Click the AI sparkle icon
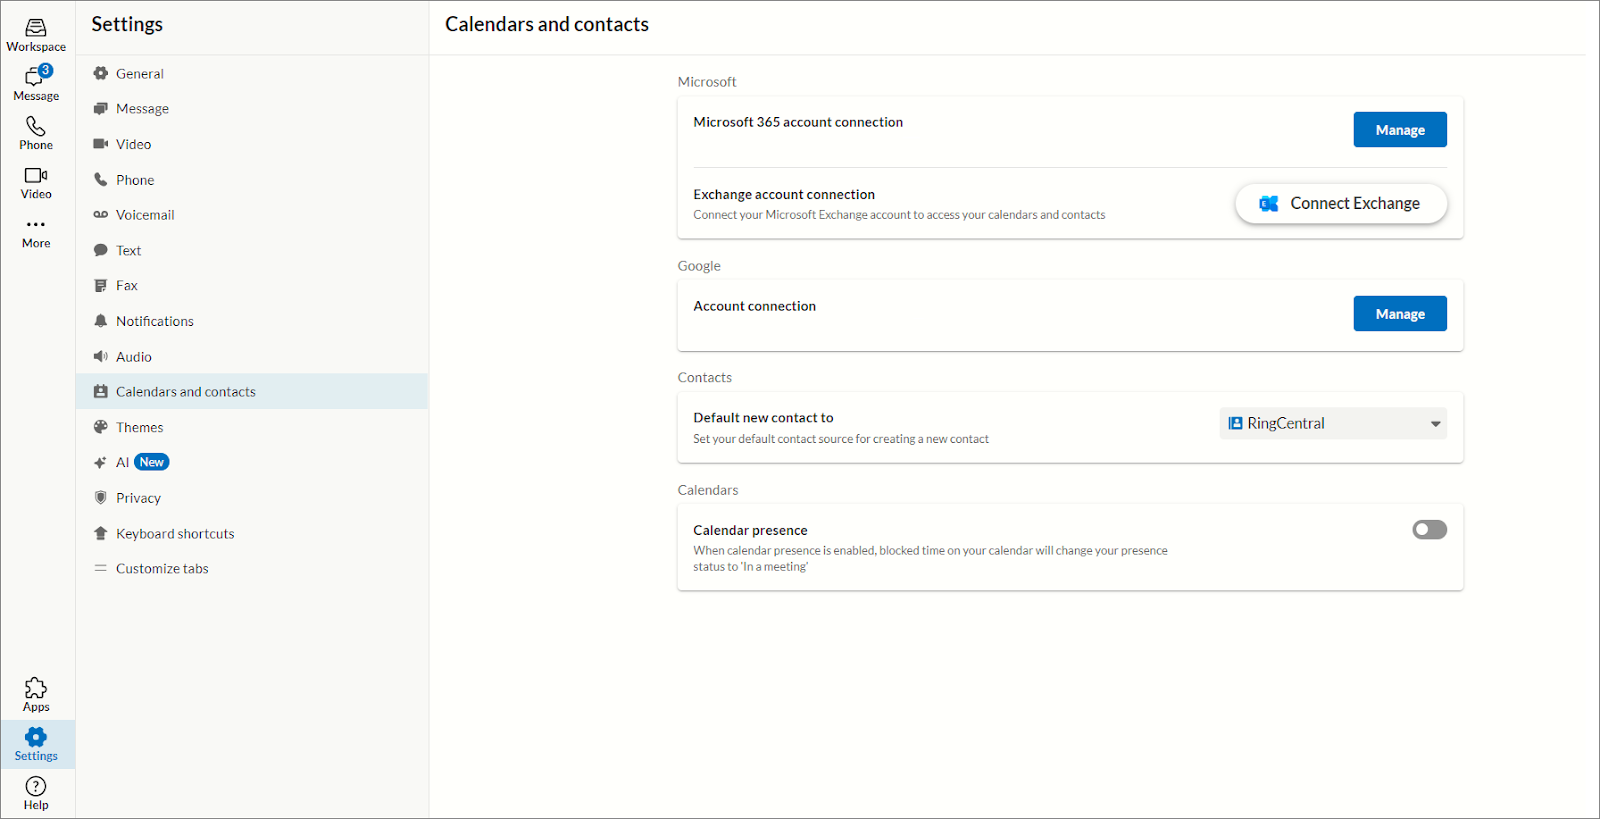This screenshot has width=1600, height=819. coord(100,462)
